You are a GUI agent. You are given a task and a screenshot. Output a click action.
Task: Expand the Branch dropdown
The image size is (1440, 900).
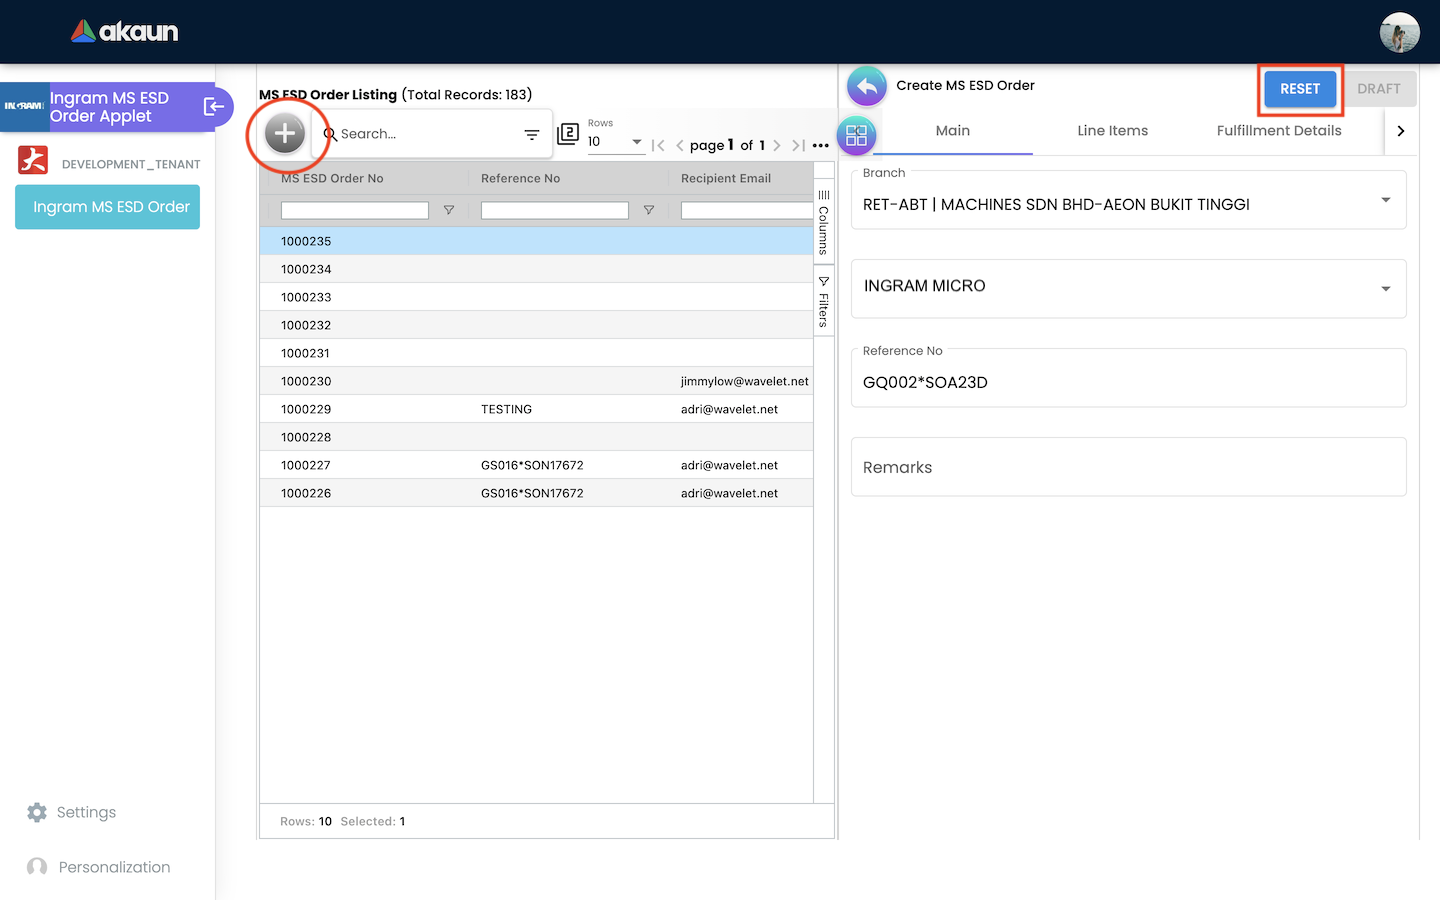point(1385,200)
